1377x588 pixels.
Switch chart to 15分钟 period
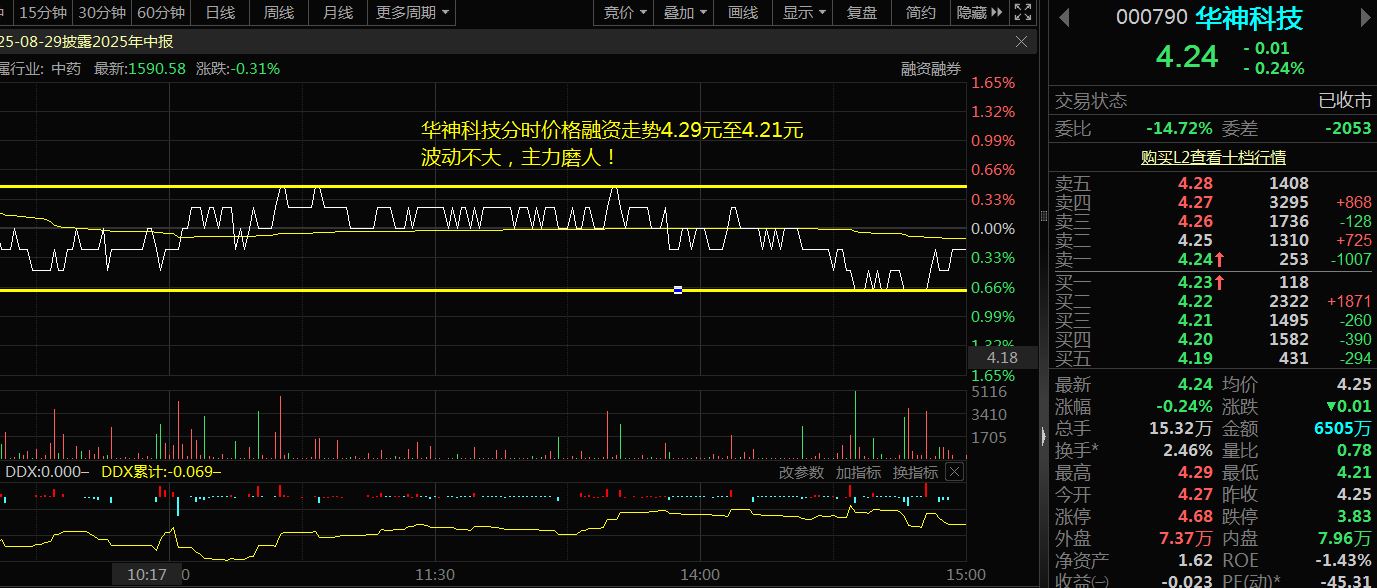[x=43, y=12]
